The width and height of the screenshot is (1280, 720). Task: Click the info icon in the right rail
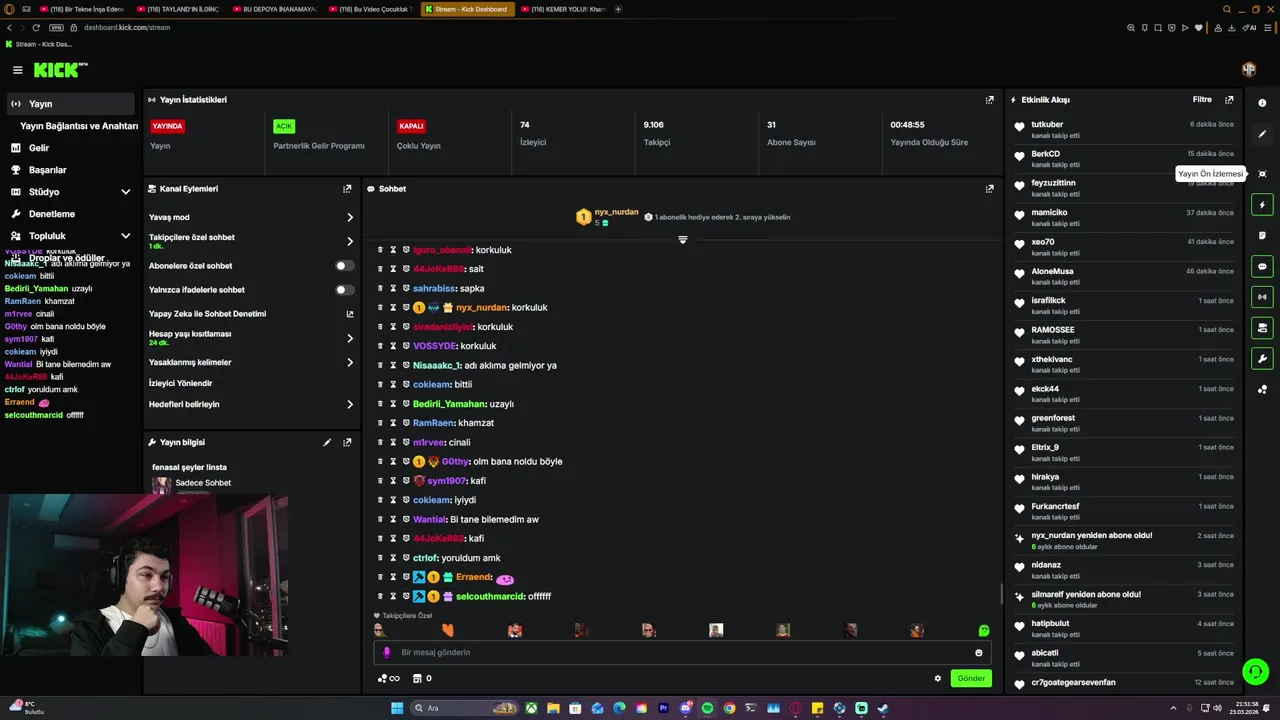point(1262,103)
